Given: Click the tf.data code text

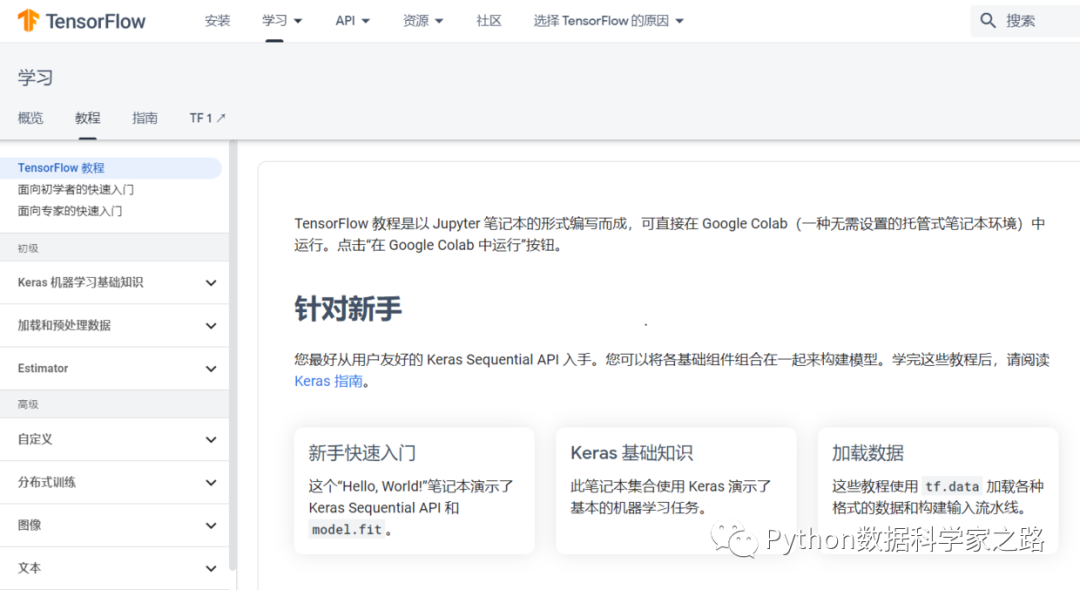Looking at the screenshot, I should pos(952,487).
